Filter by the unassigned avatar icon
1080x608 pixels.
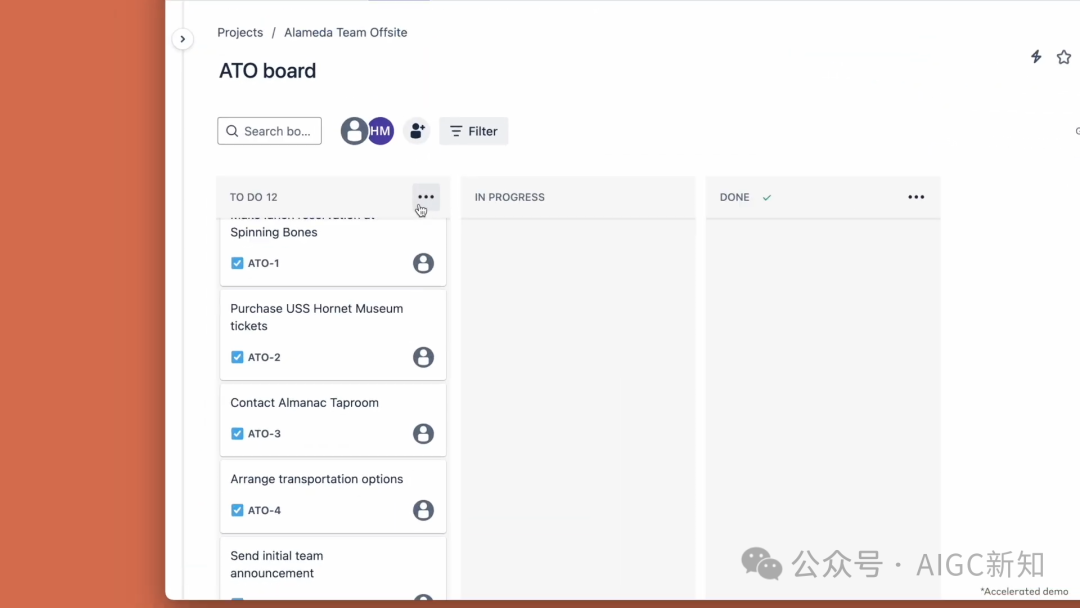coord(354,131)
